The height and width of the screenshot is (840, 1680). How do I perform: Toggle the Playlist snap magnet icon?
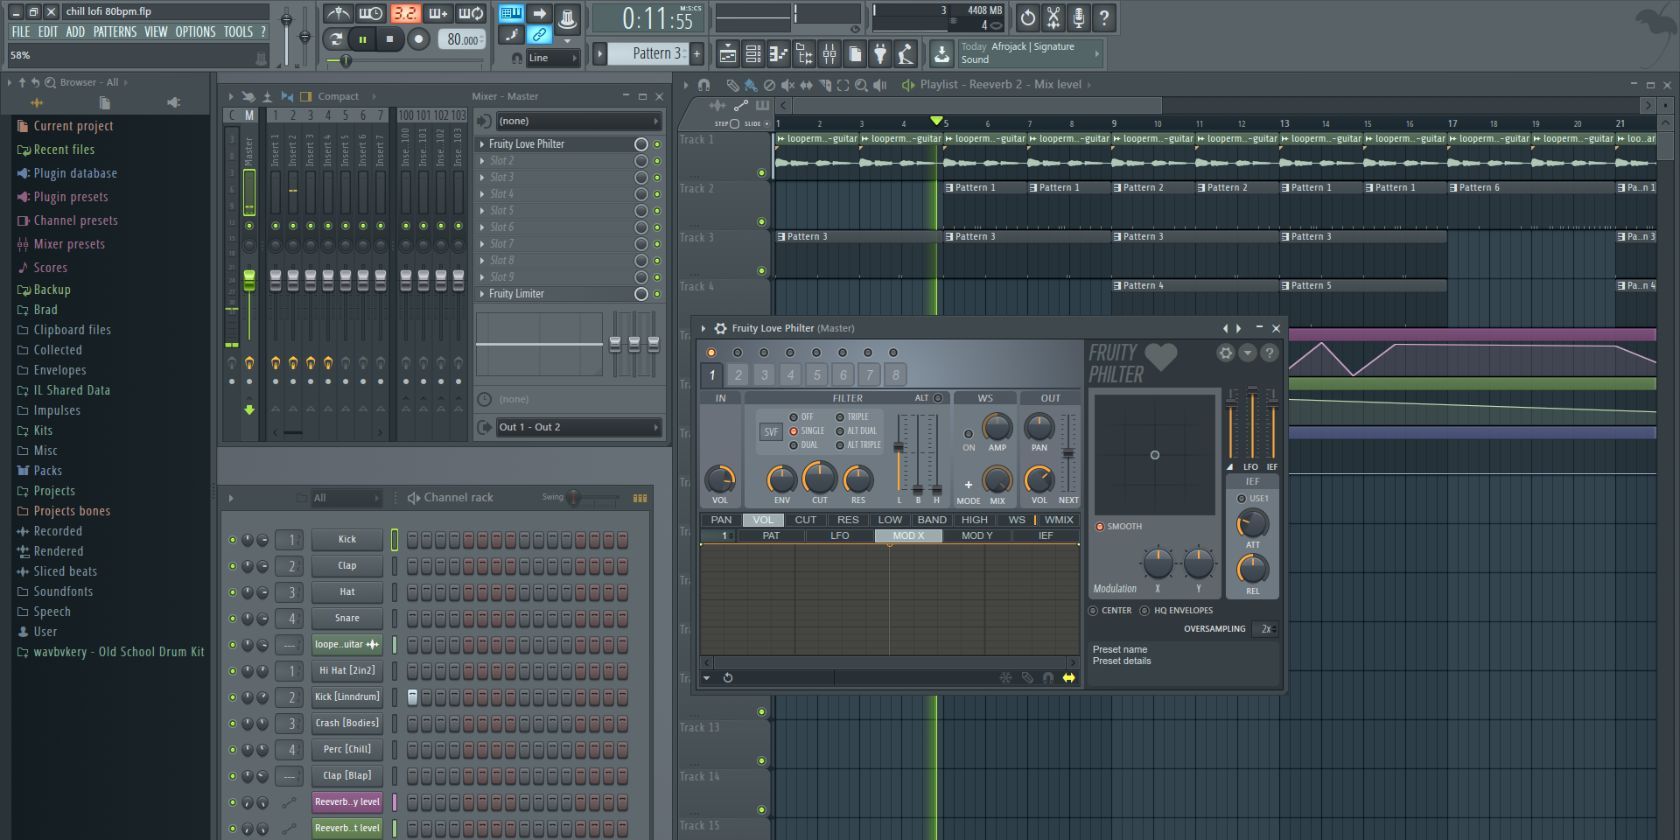click(x=703, y=85)
